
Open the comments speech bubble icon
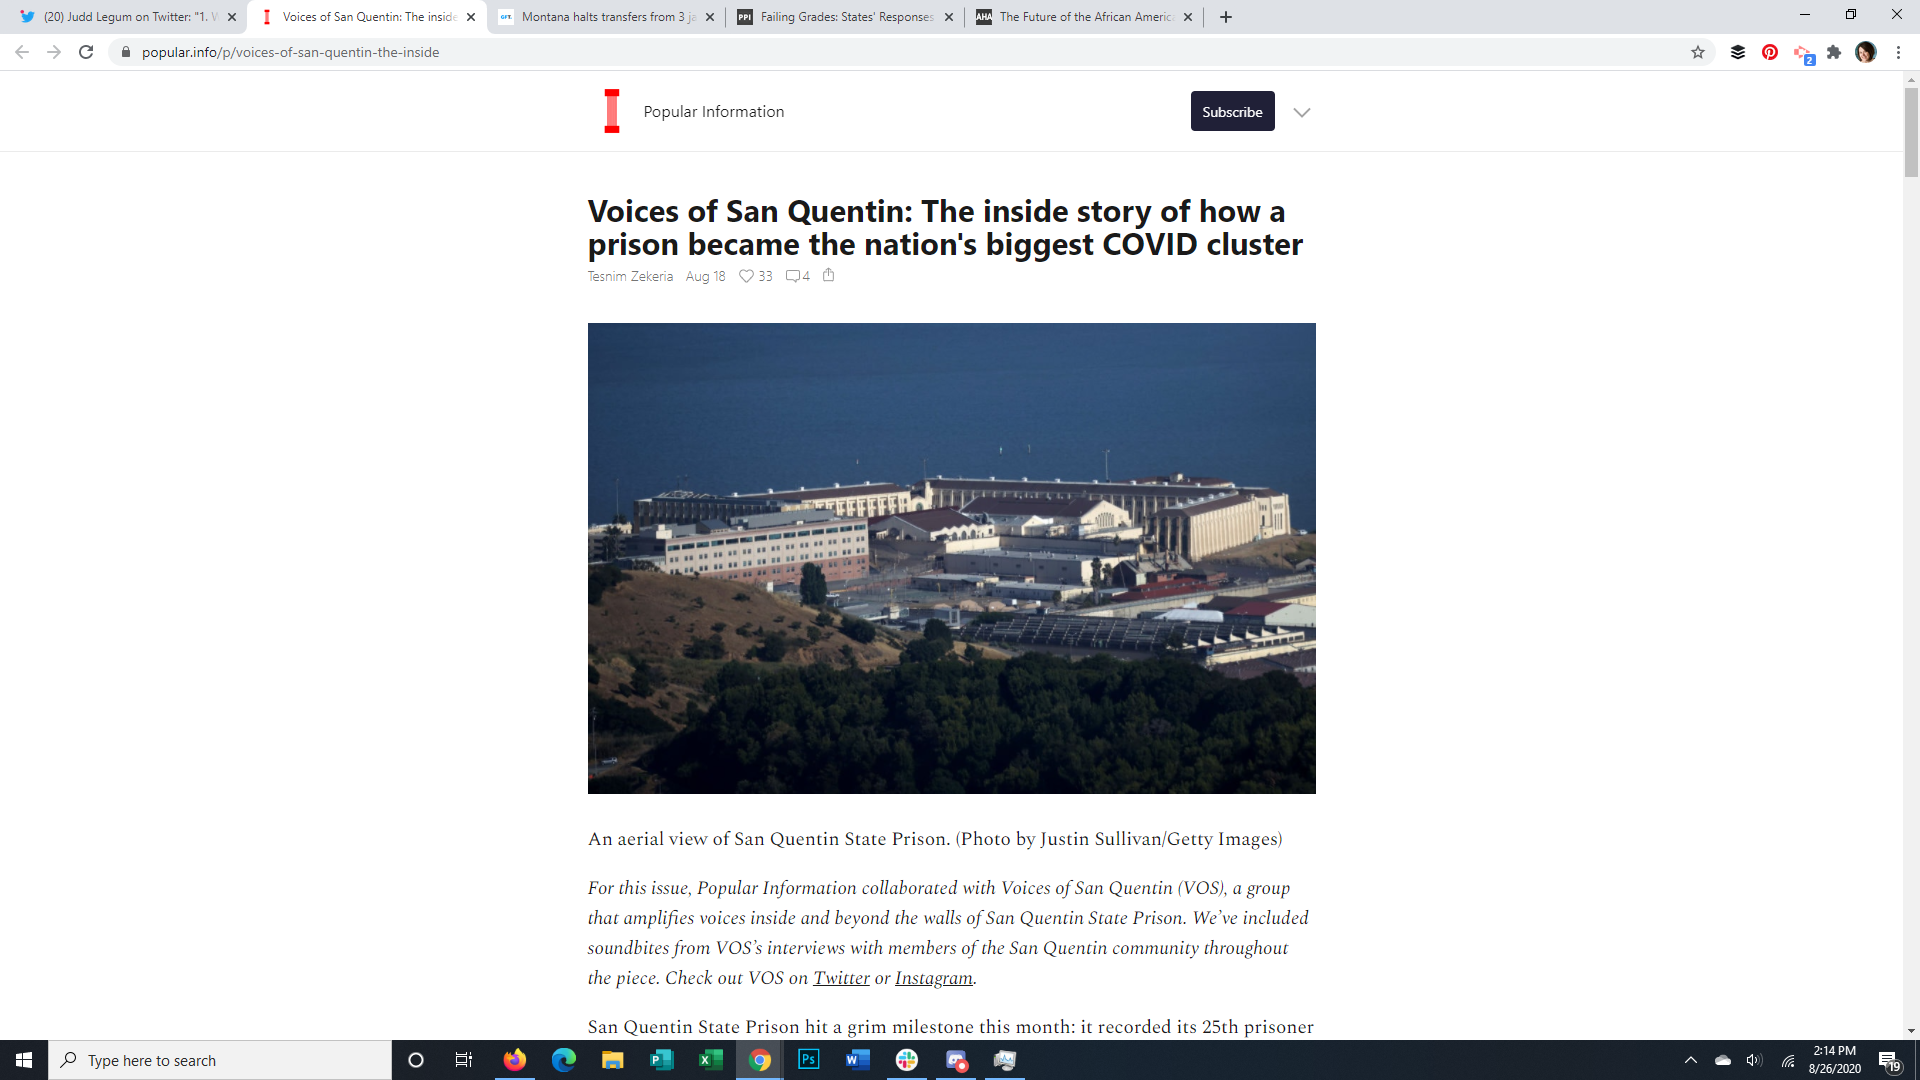tap(792, 276)
